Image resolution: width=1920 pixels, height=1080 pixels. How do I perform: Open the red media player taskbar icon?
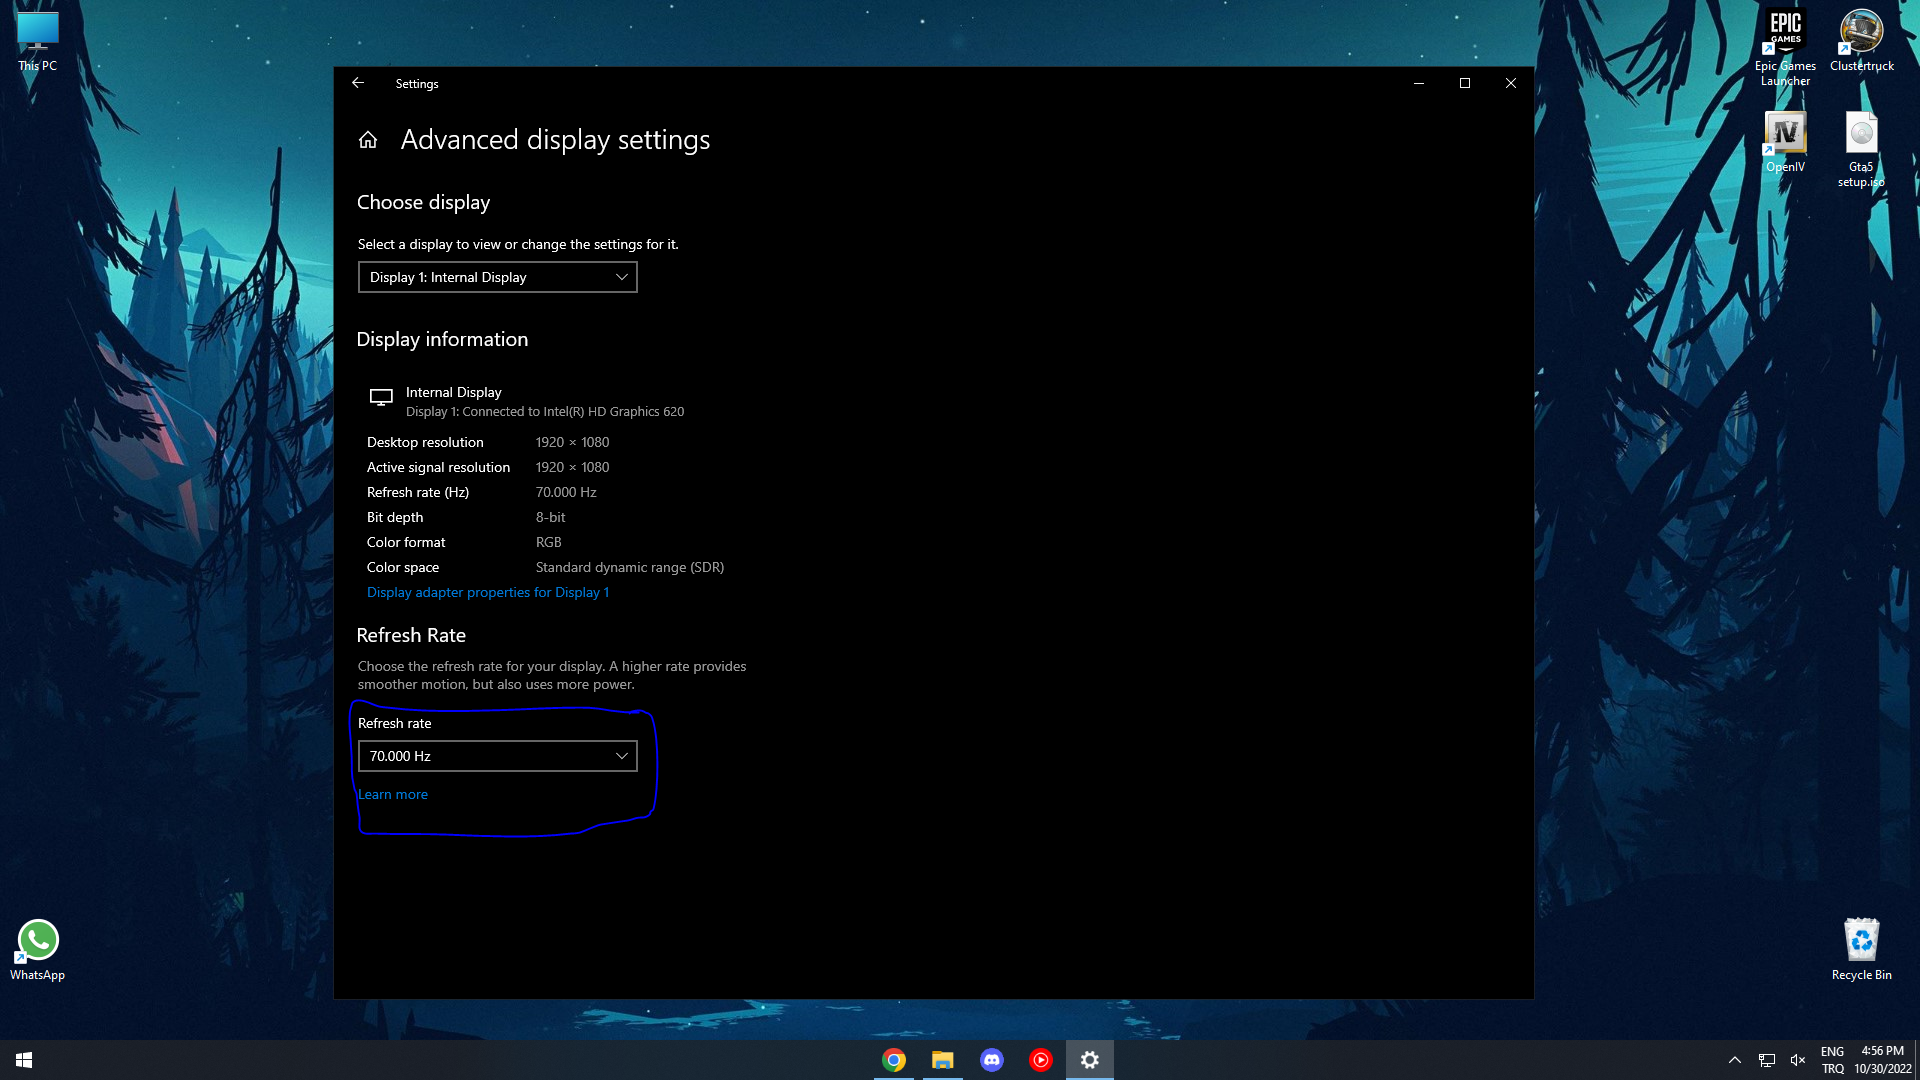pyautogui.click(x=1040, y=1060)
